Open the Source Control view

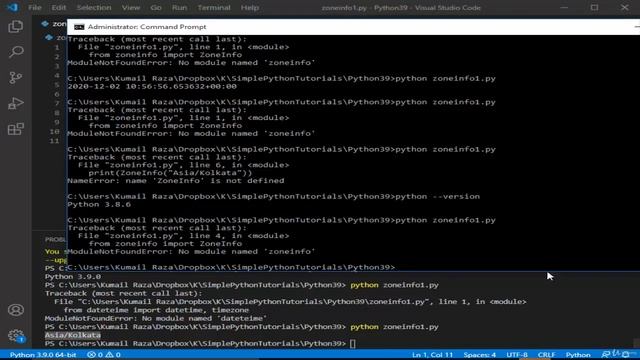tap(16, 78)
